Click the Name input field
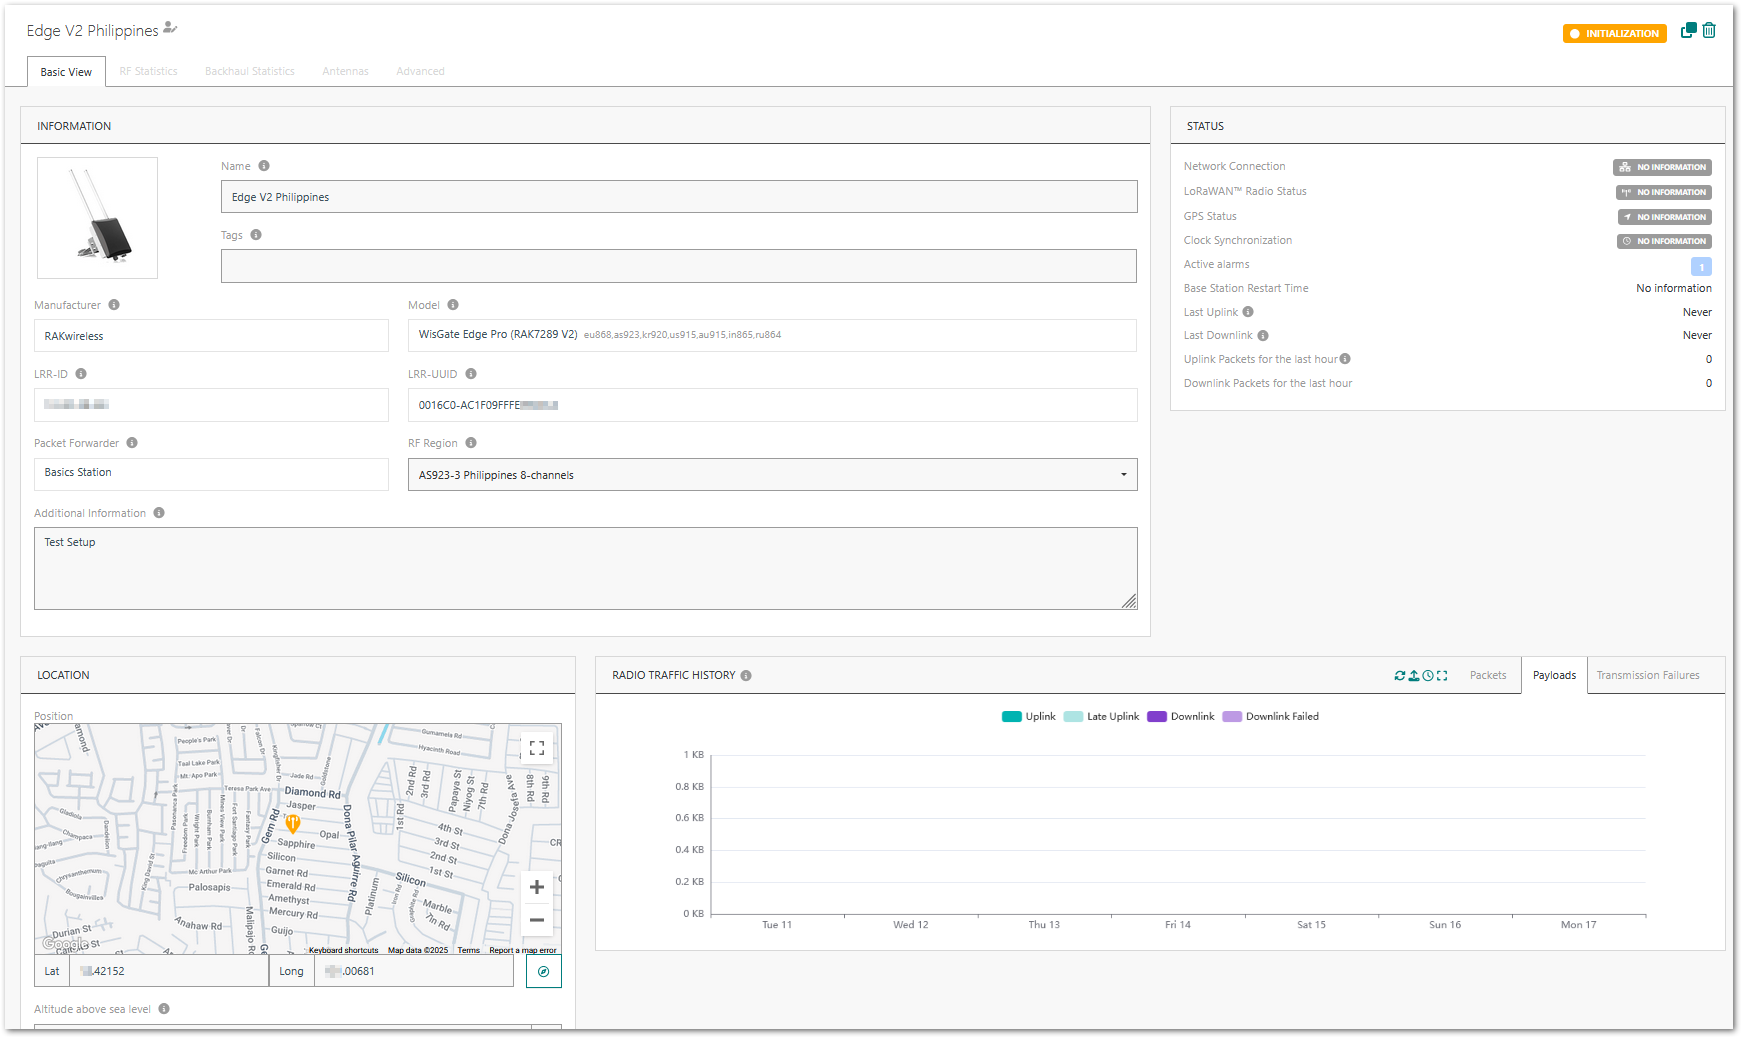Screen dimensions: 1742x1038 tap(679, 197)
